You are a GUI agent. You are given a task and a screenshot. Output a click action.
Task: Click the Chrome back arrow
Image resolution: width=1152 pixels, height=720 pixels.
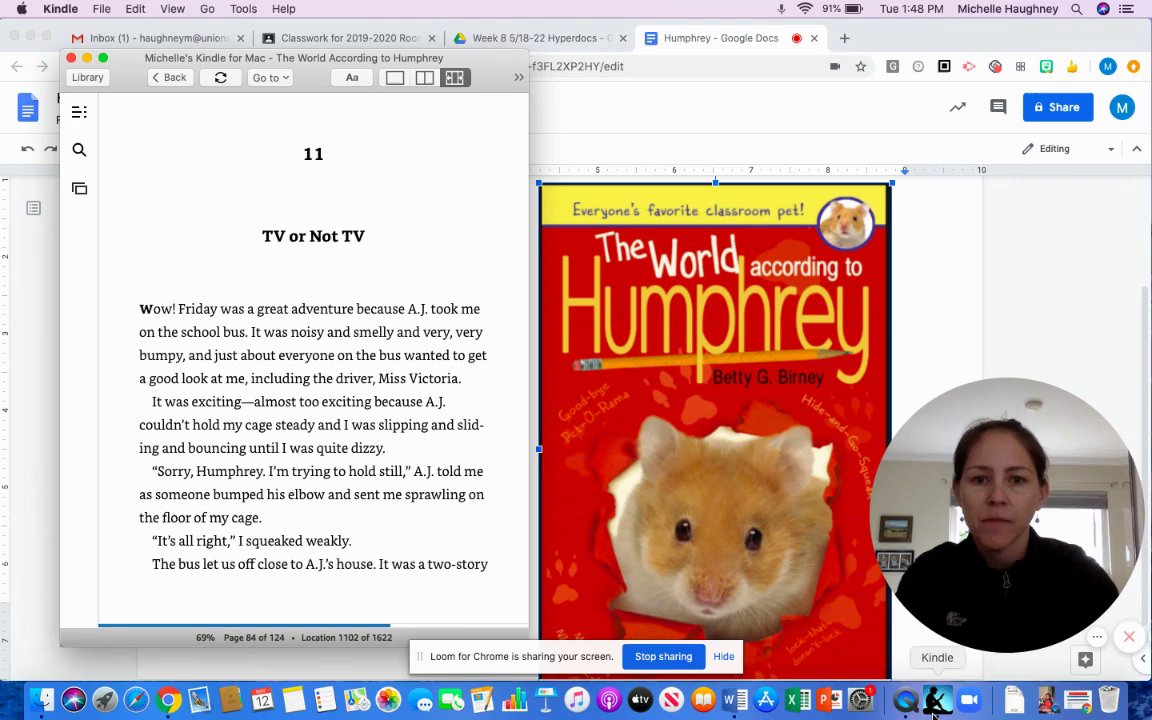(x=17, y=66)
